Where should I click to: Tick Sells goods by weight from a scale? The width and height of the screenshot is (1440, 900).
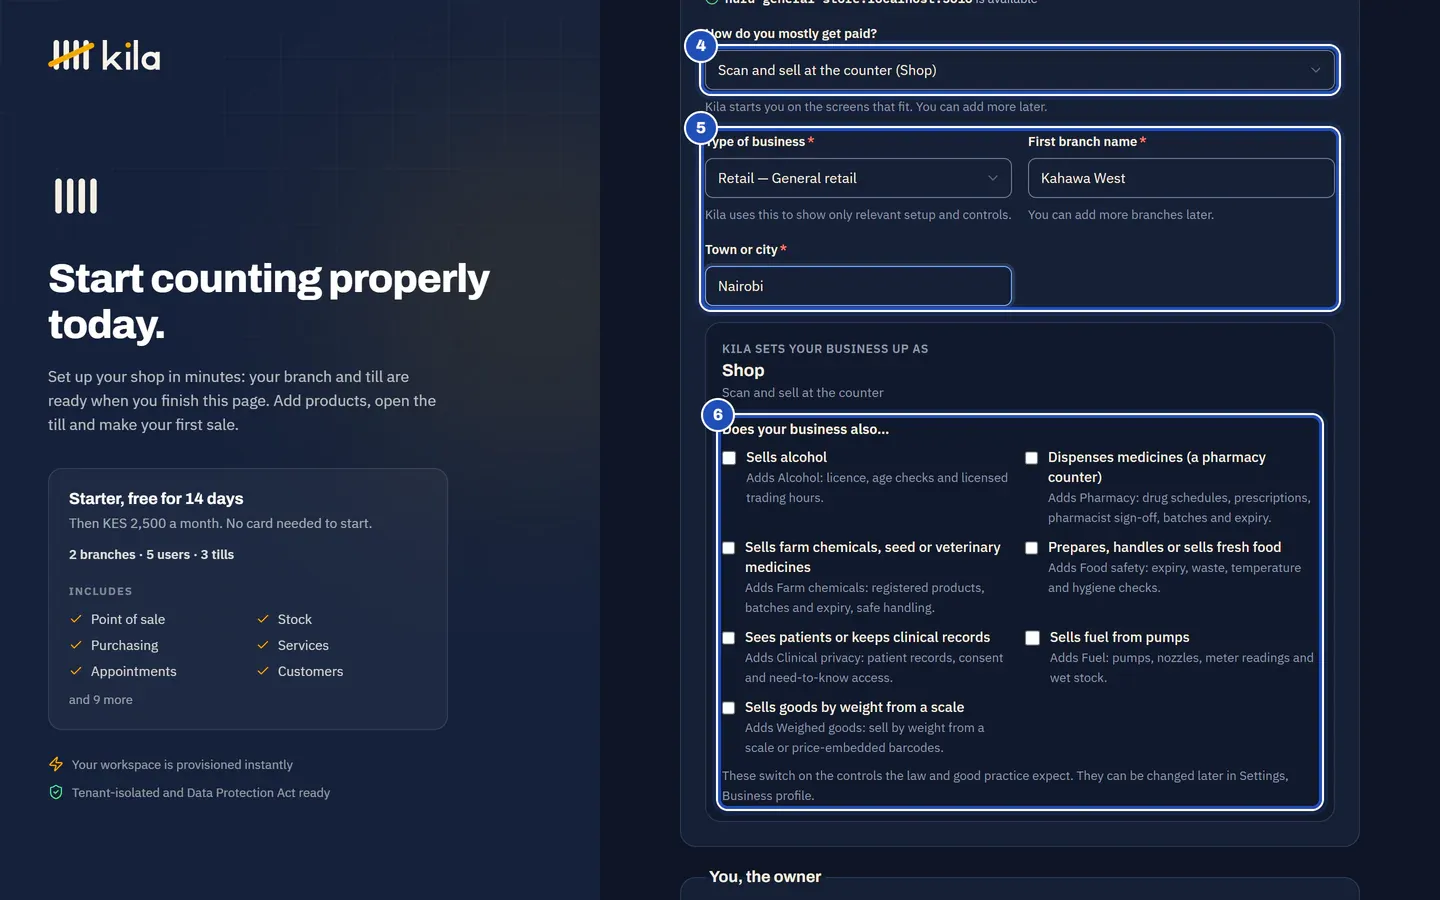tap(729, 708)
